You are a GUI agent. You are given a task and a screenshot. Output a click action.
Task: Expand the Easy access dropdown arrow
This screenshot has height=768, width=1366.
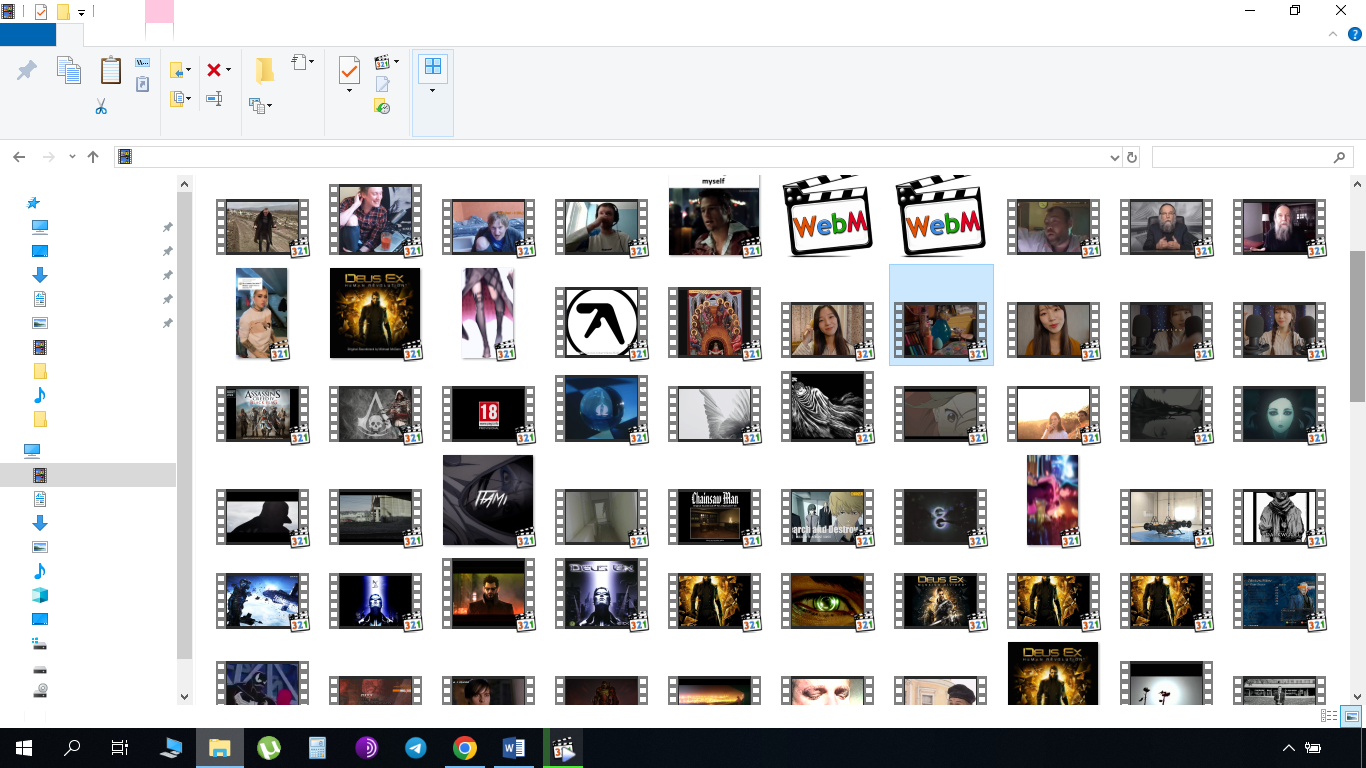tap(270, 104)
